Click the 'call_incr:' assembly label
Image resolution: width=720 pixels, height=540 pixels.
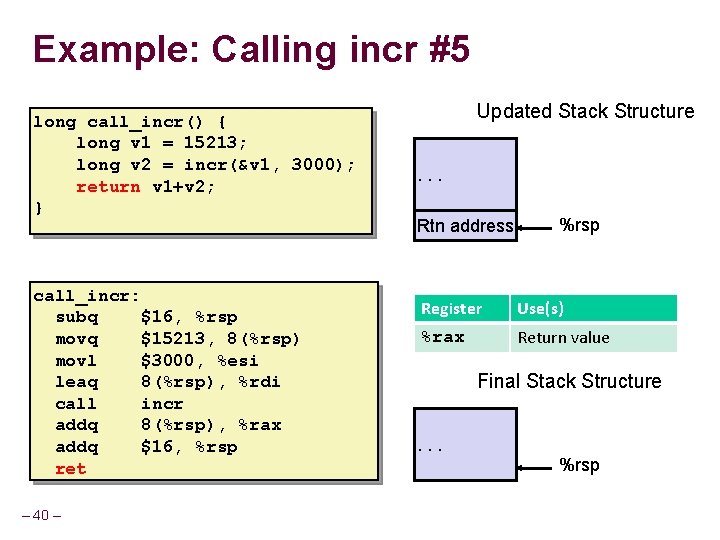coord(86,296)
